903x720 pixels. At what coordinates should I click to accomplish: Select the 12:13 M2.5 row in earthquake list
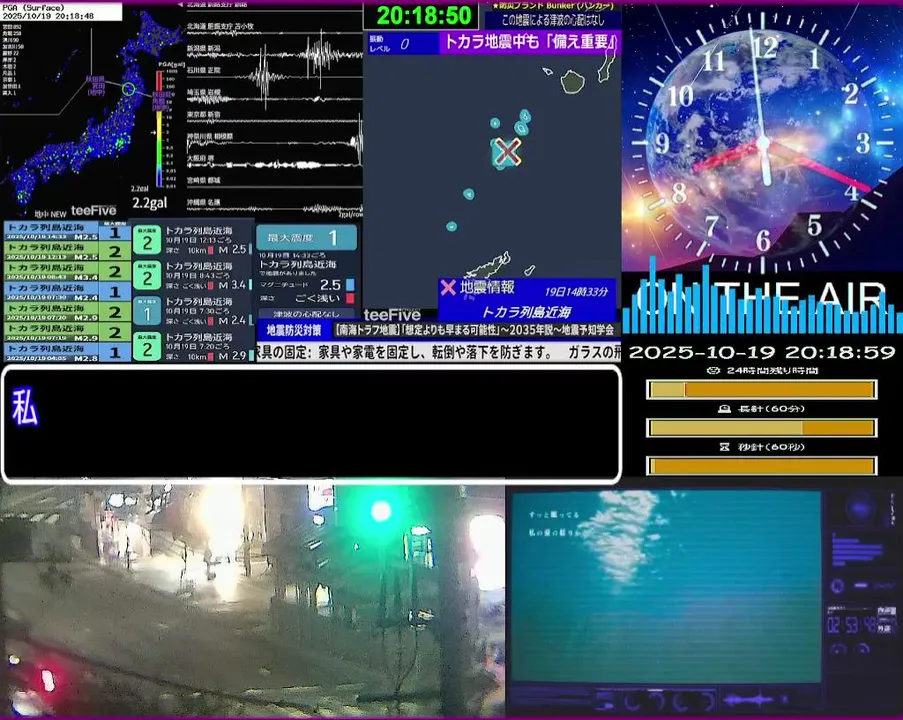[x=67, y=251]
